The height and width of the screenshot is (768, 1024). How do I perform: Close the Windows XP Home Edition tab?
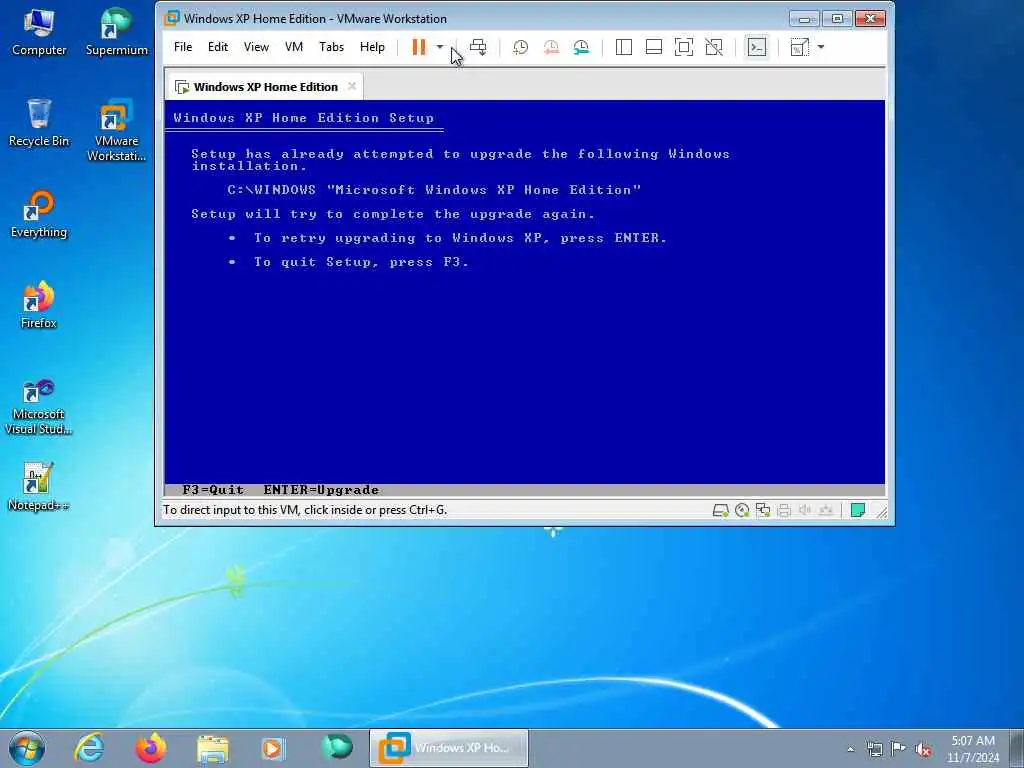[352, 86]
